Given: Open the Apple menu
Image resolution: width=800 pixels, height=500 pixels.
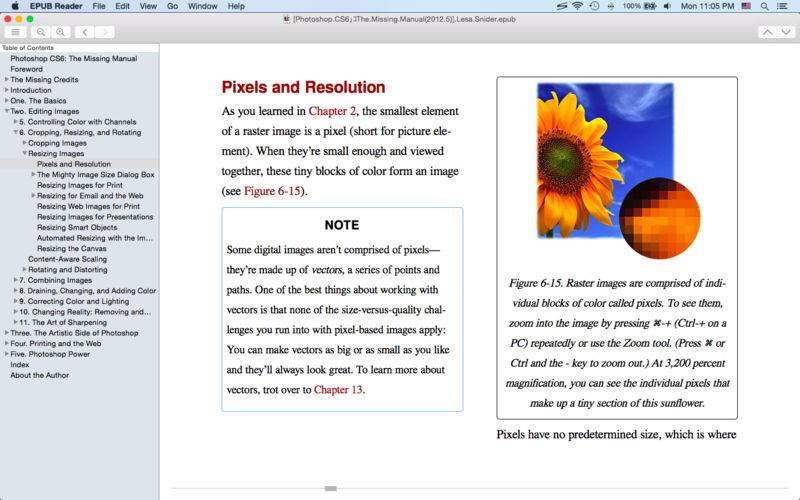Looking at the screenshot, I should pyautogui.click(x=15, y=6).
